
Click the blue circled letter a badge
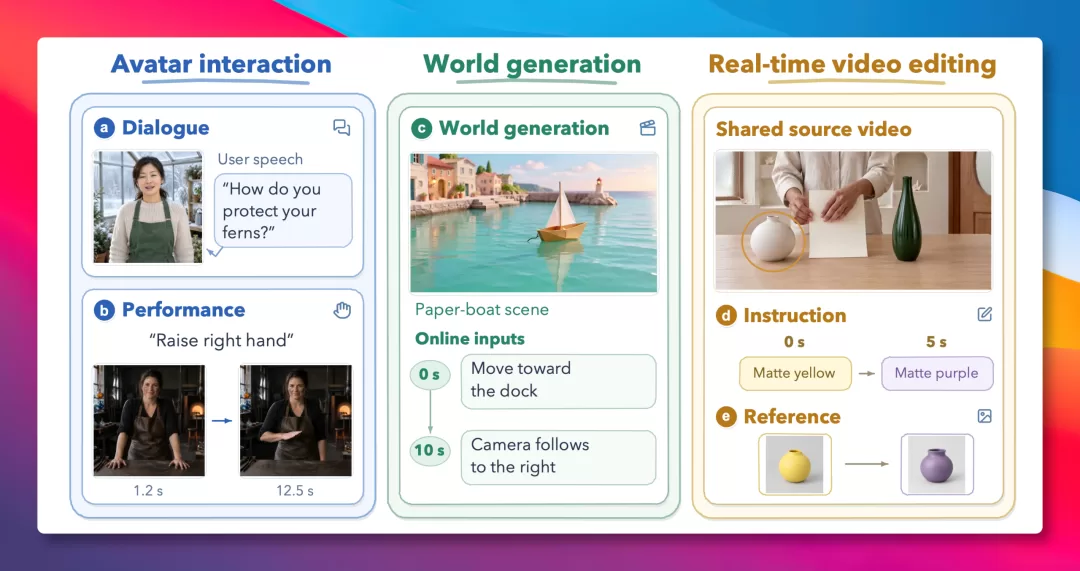pyautogui.click(x=104, y=128)
